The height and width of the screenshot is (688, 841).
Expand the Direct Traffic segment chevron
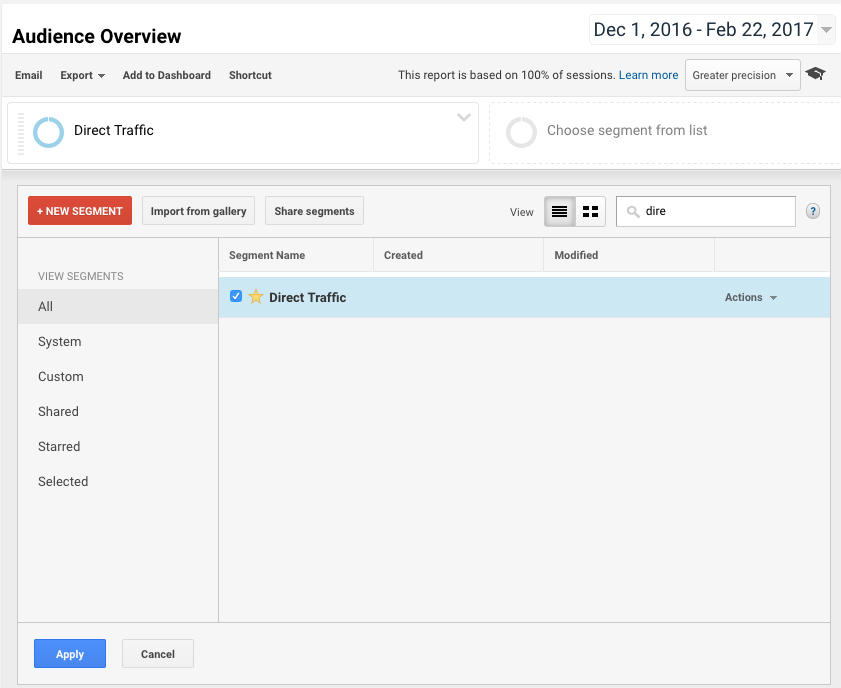(463, 117)
